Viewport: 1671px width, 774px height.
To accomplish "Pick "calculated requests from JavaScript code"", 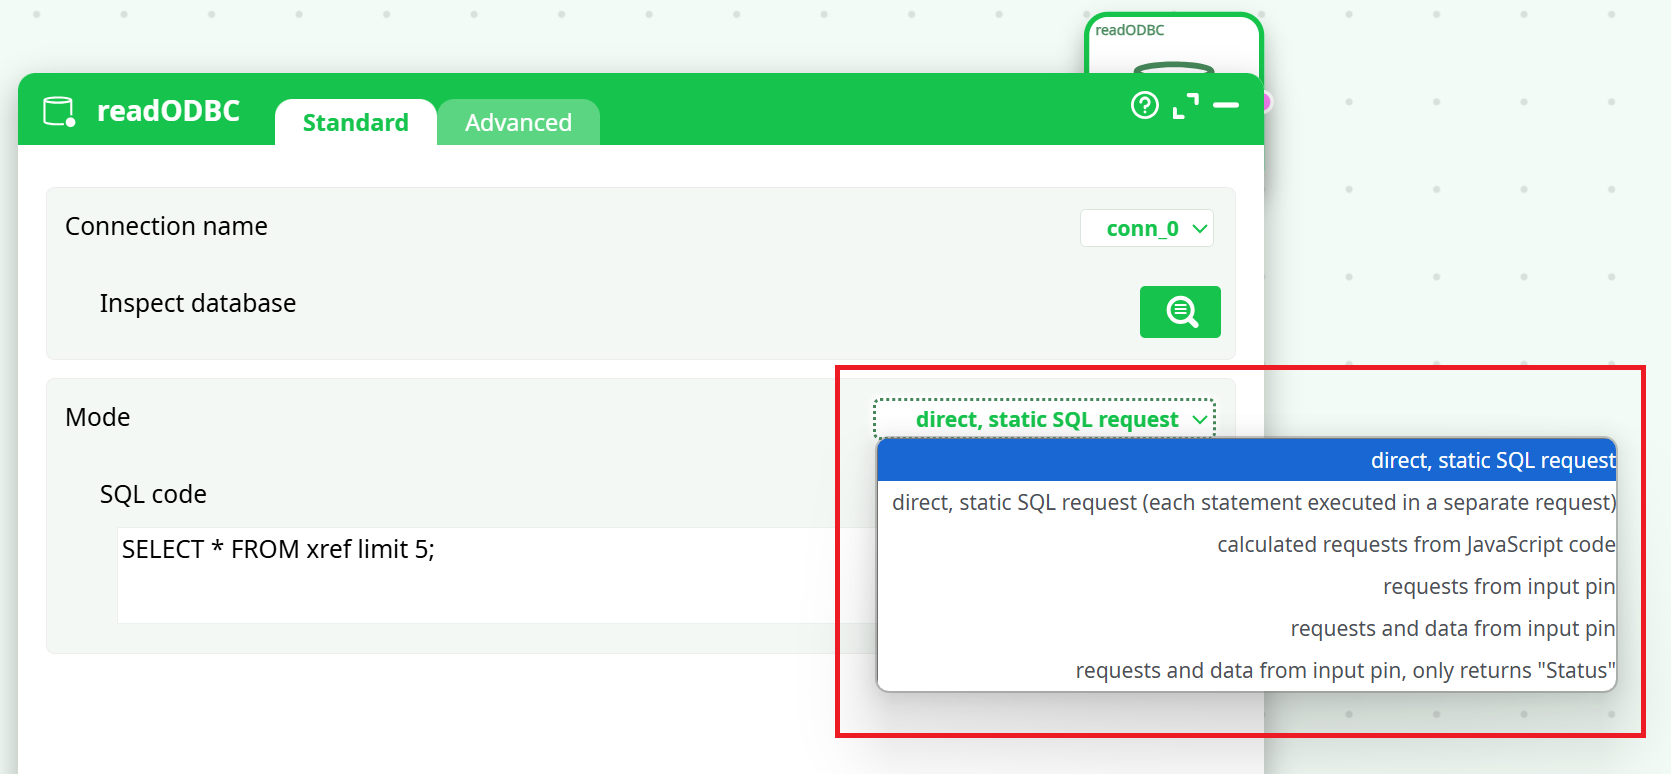I will pyautogui.click(x=1246, y=545).
